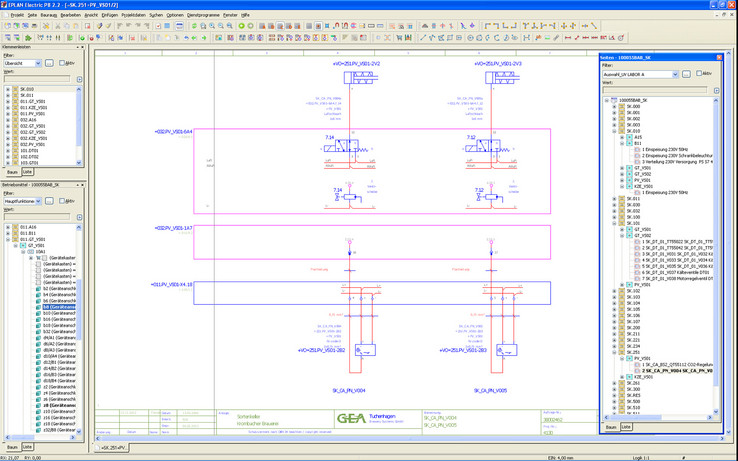This screenshot has height=461, width=738.
Task: Enable Aktiv checkbox in Klemmenleisten panel
Action: coord(63,63)
